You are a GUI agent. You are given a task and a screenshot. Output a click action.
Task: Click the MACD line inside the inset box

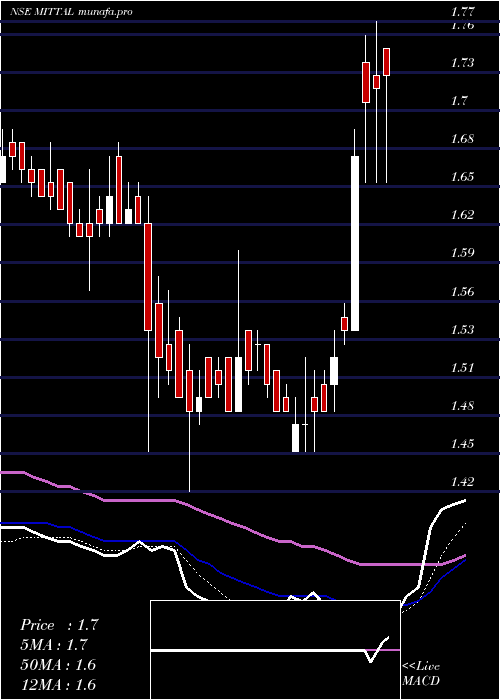point(270,650)
